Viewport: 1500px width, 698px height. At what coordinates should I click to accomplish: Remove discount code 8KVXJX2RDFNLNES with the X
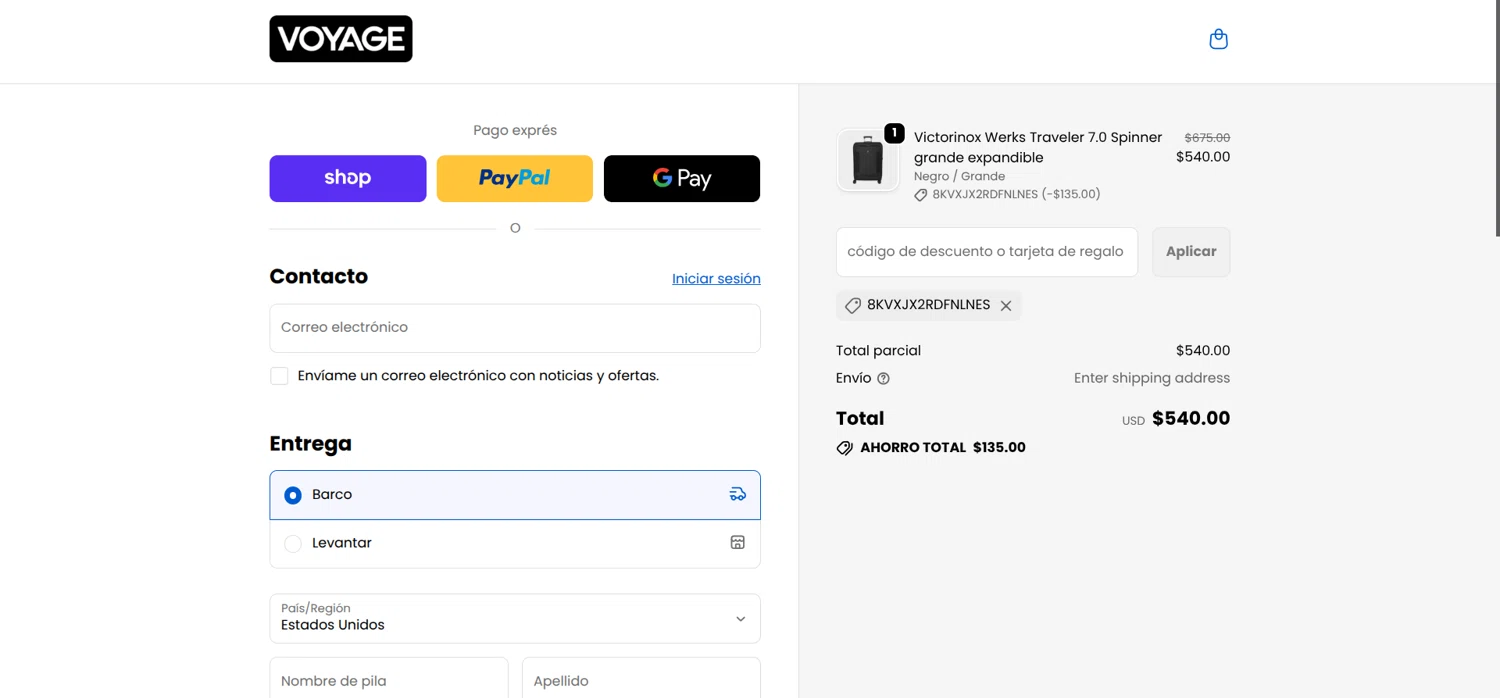(1006, 306)
